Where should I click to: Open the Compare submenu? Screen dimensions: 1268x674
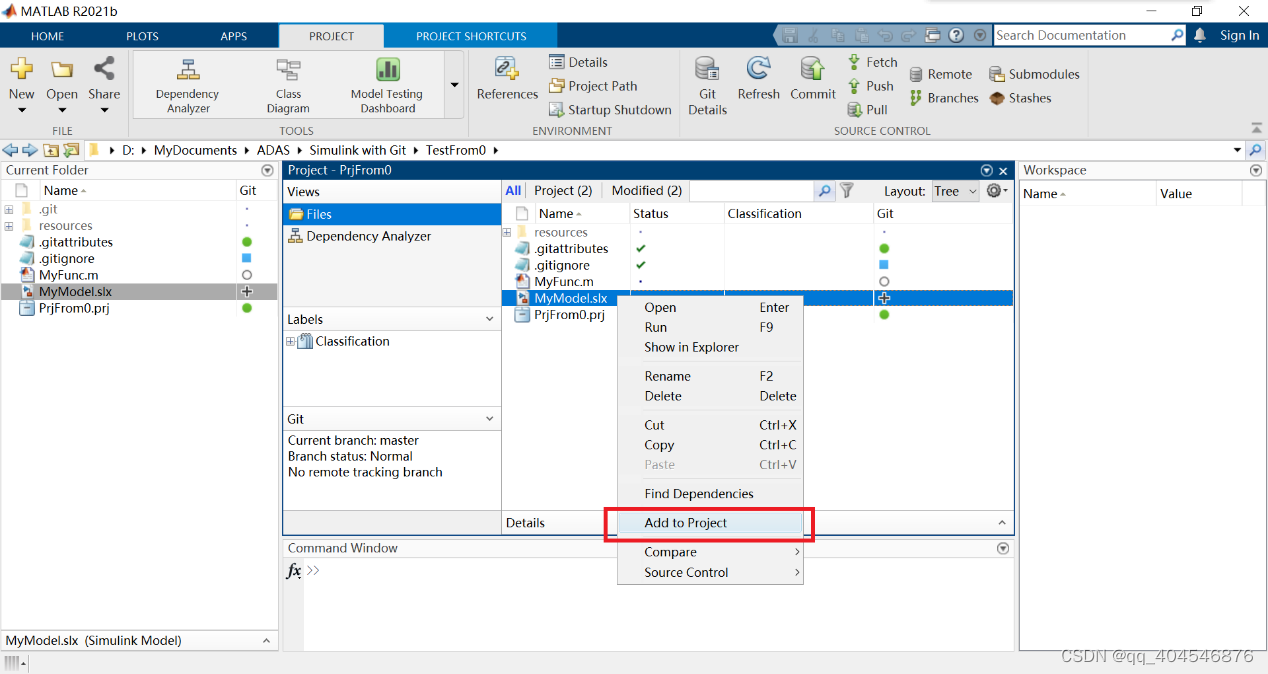710,552
